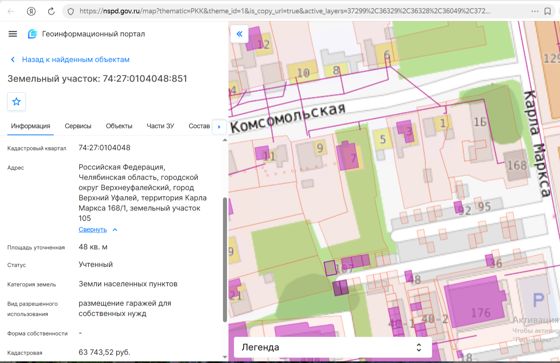View site security shield icon

tap(71, 11)
